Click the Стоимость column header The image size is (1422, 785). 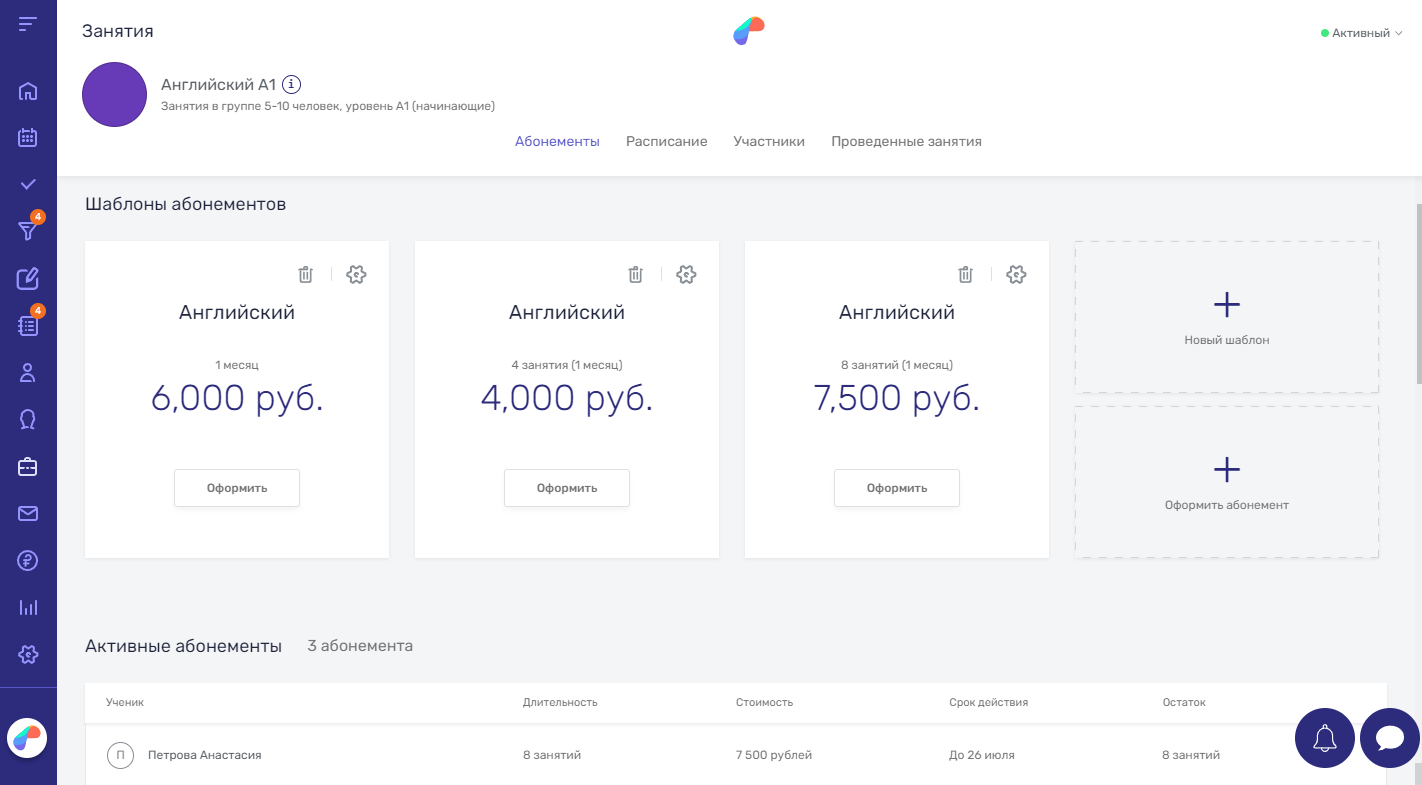click(x=764, y=702)
